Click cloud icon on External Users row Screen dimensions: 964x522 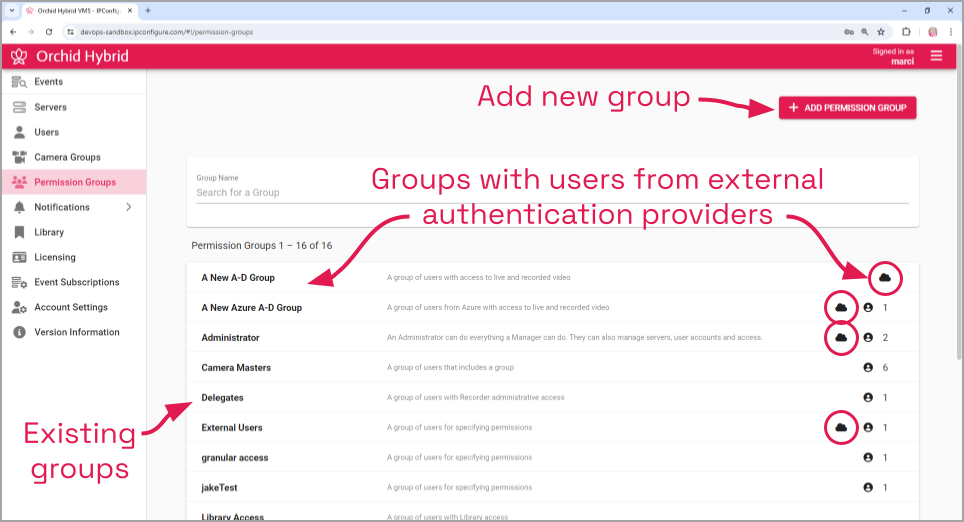tap(841, 427)
